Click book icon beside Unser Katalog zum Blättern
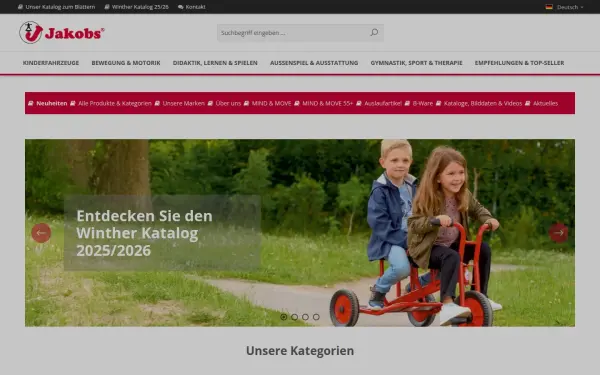The height and width of the screenshot is (375, 600). tap(20, 7)
